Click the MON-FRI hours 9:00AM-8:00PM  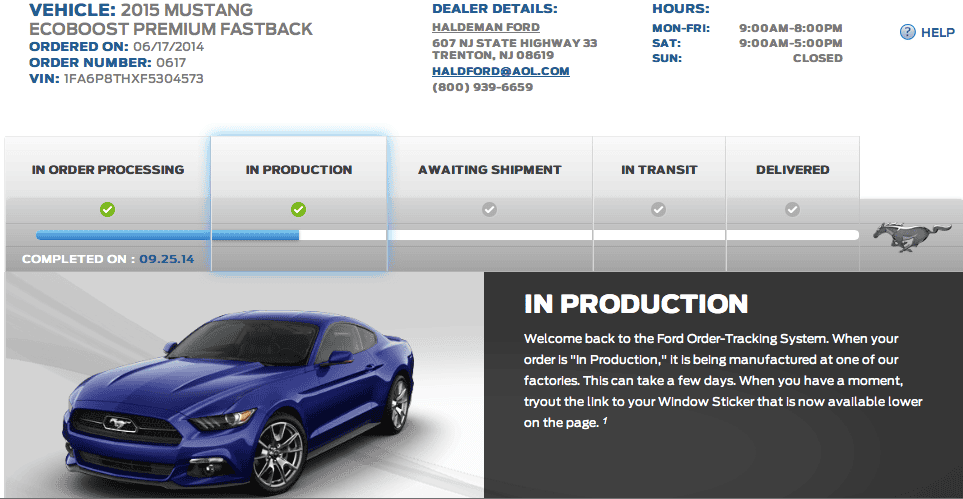click(791, 28)
